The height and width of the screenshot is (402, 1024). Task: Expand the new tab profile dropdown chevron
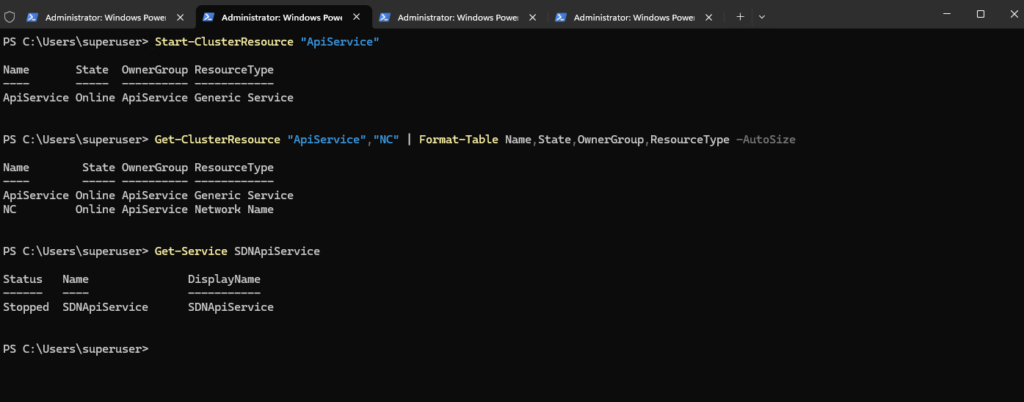[x=761, y=17]
